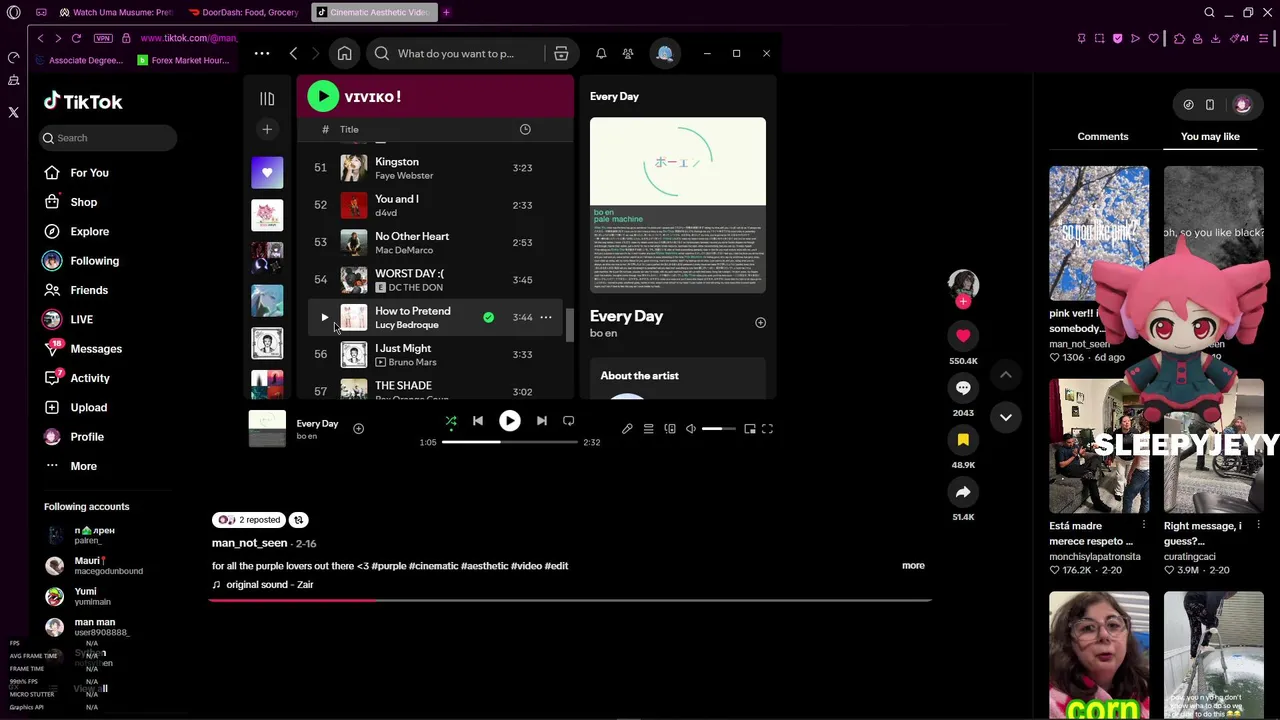
Task: Go to next TikTok video arrow
Action: (1006, 417)
